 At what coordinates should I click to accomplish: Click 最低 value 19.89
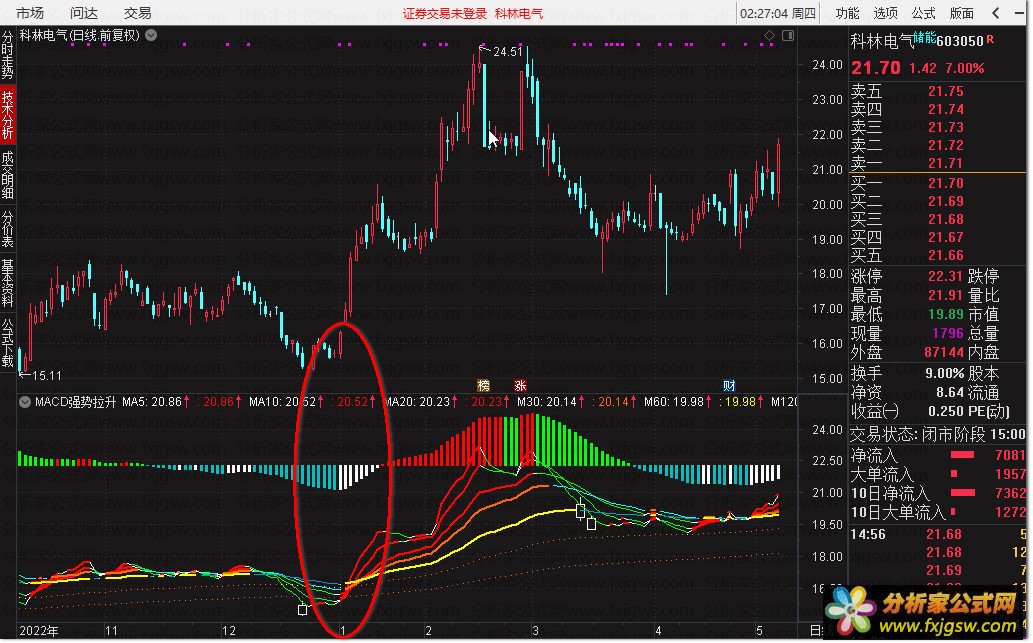pos(945,314)
